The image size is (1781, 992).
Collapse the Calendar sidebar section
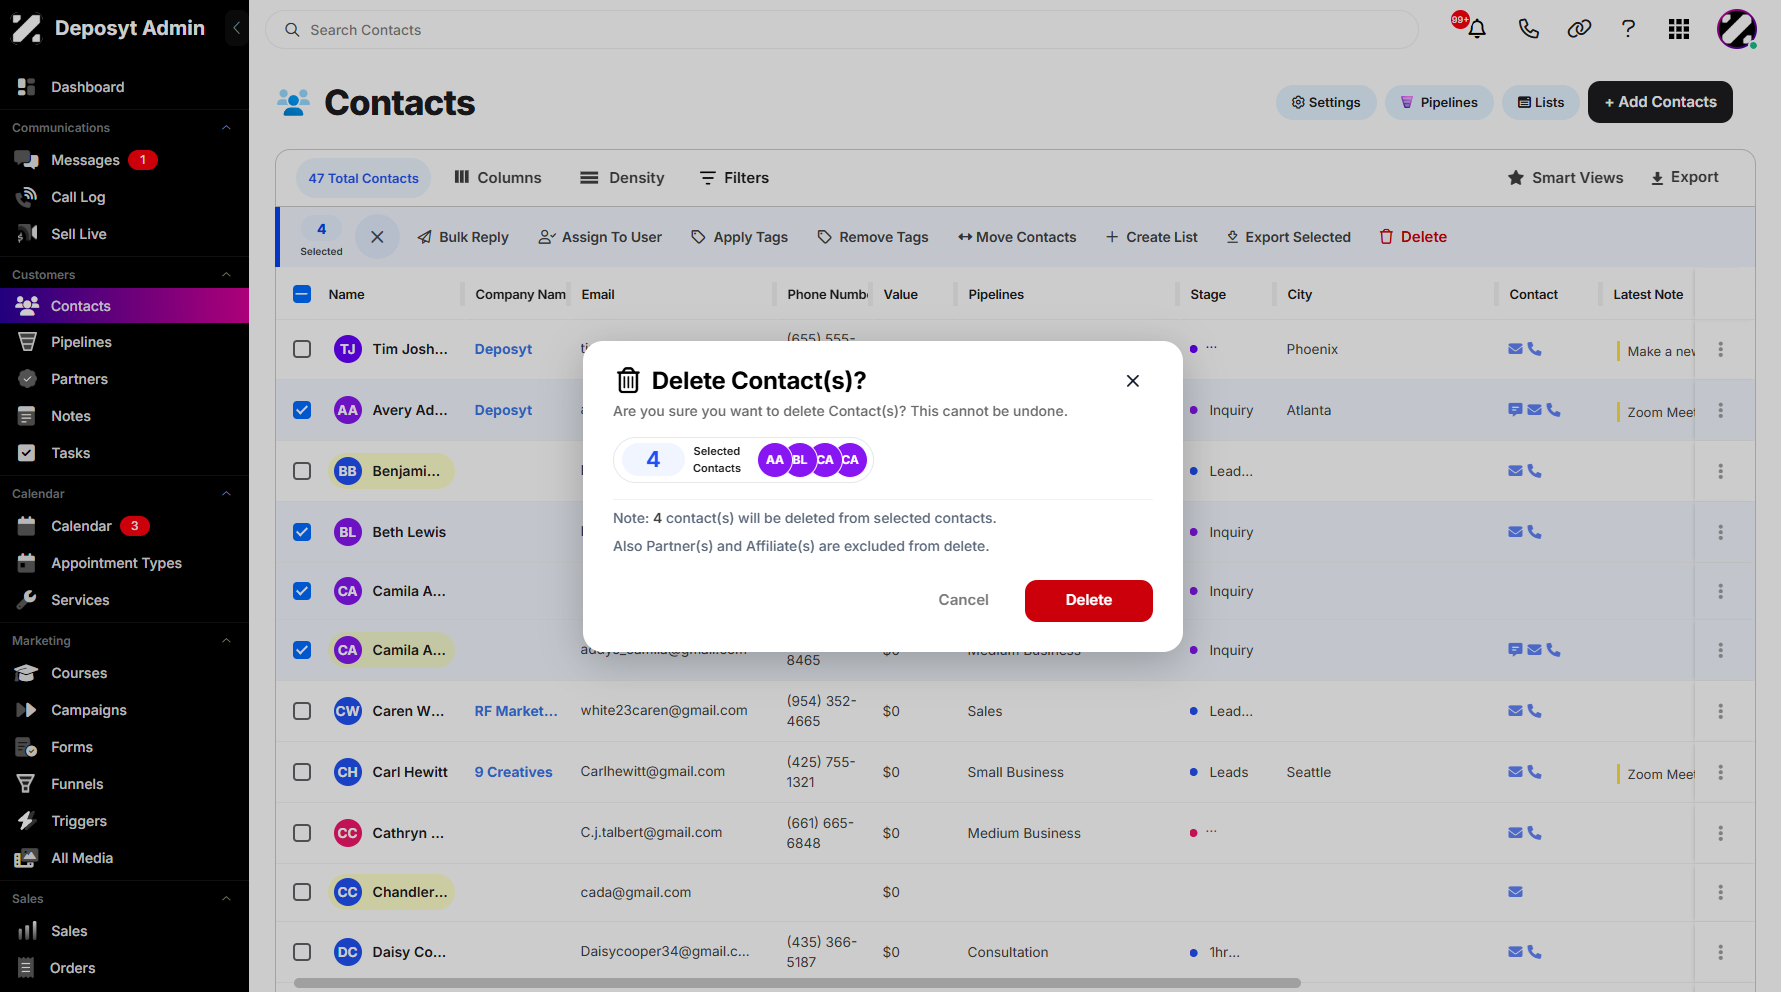(x=226, y=494)
